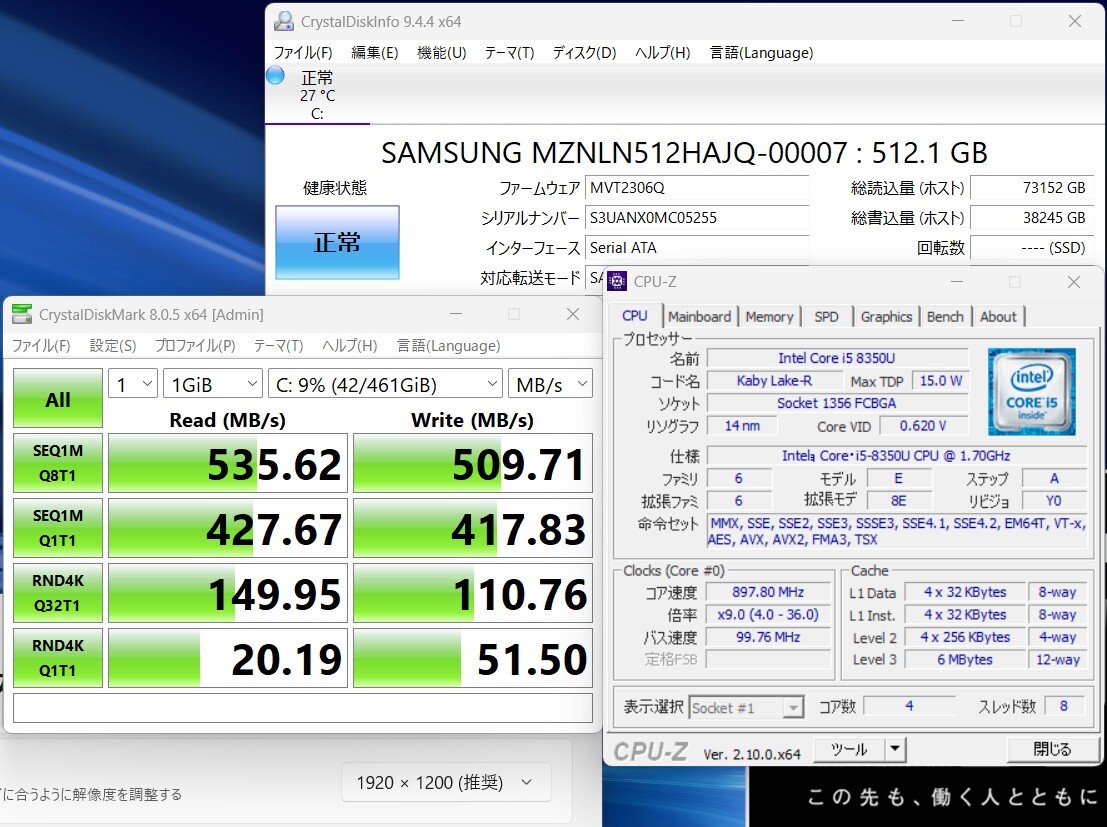Open the Socket #1 selection dropdown in CPU-Z

pyautogui.click(x=746, y=707)
